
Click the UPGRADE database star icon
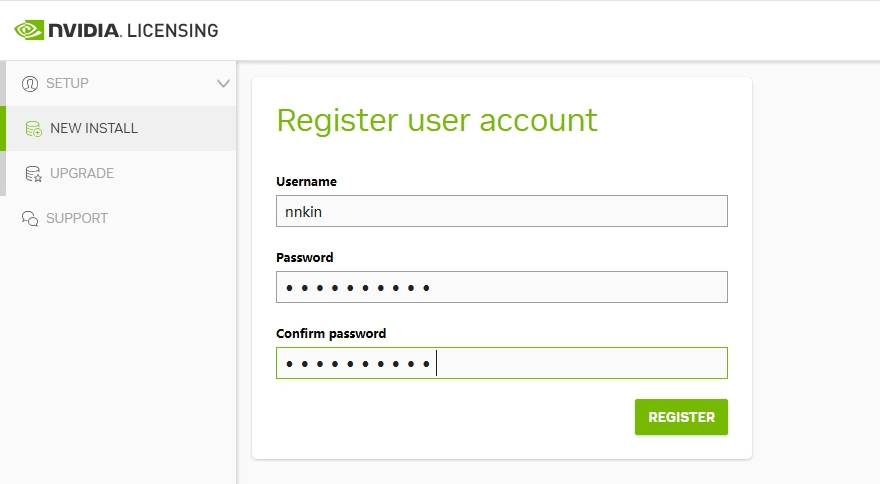tap(33, 173)
